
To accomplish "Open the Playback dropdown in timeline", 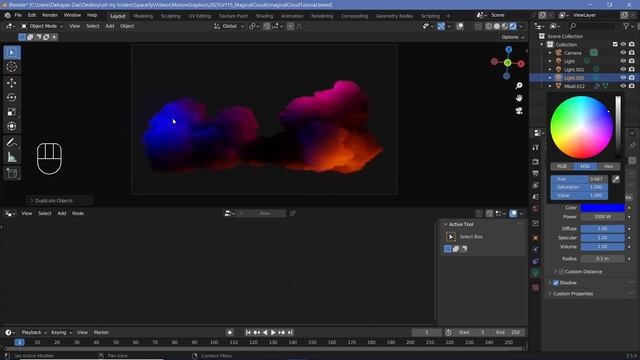I will click(33, 332).
